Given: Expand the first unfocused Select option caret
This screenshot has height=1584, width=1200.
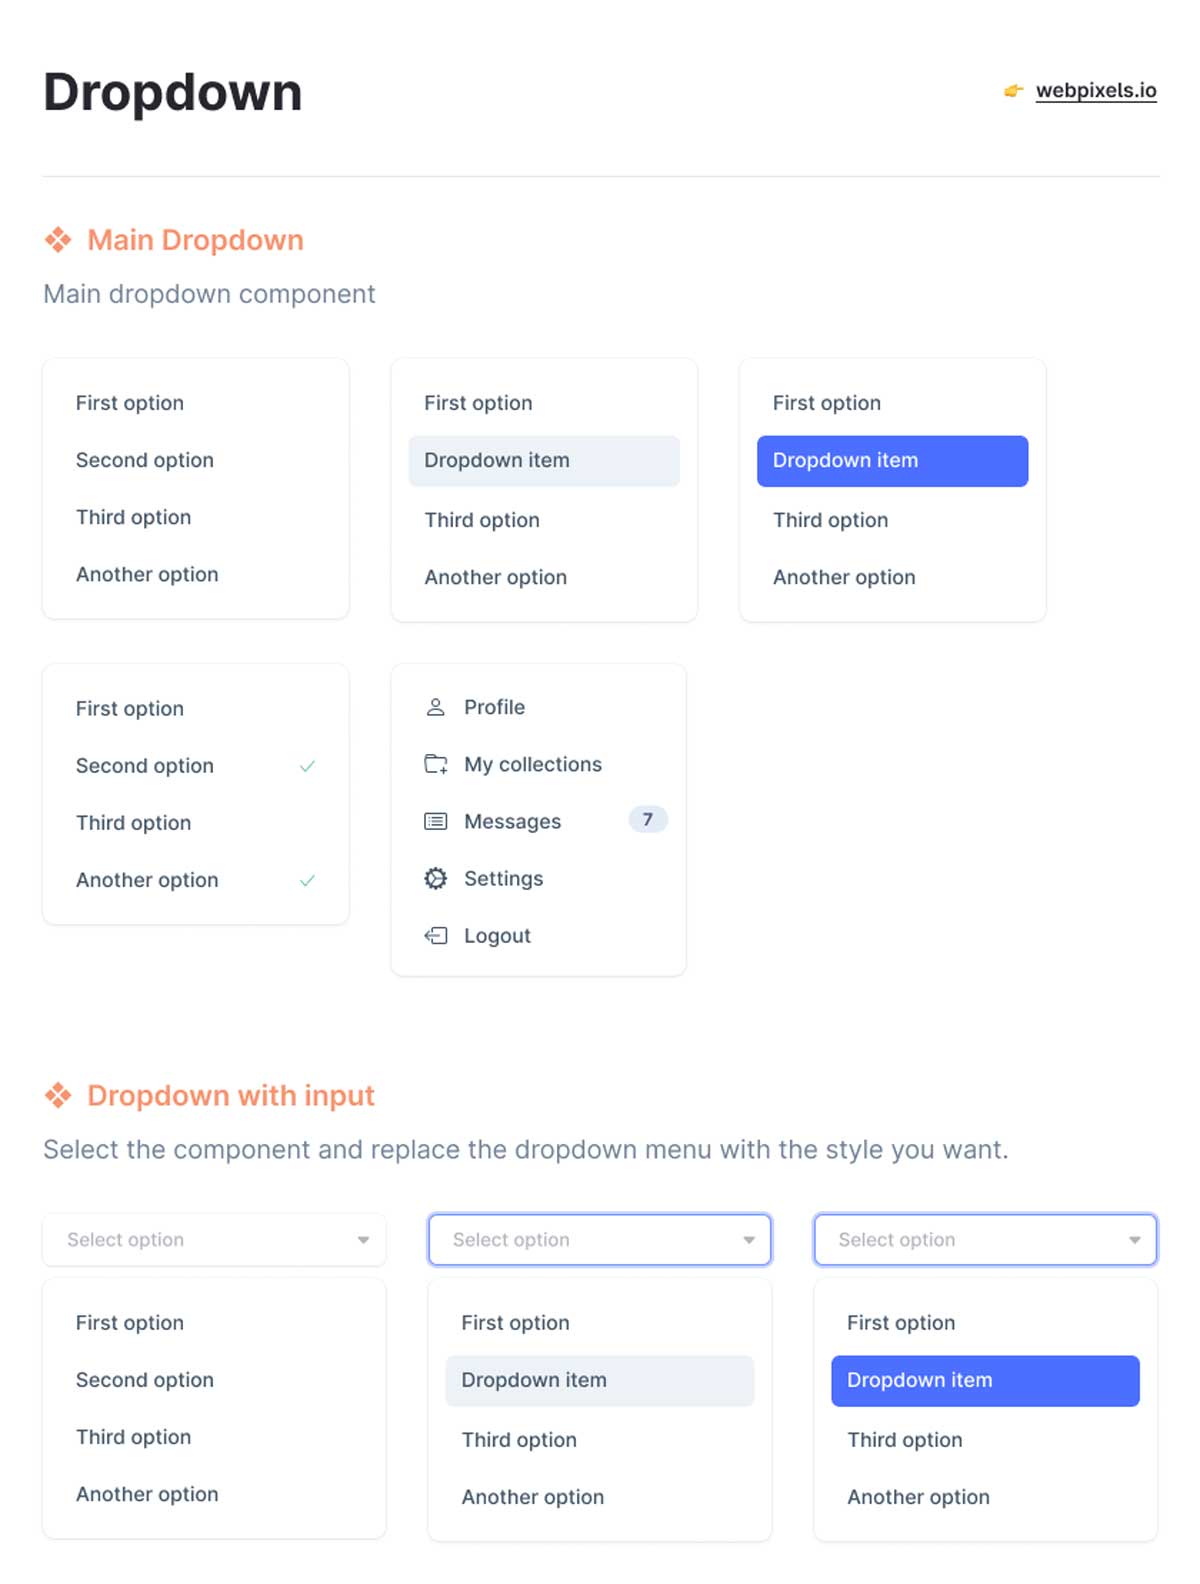Looking at the screenshot, I should click(x=363, y=1240).
